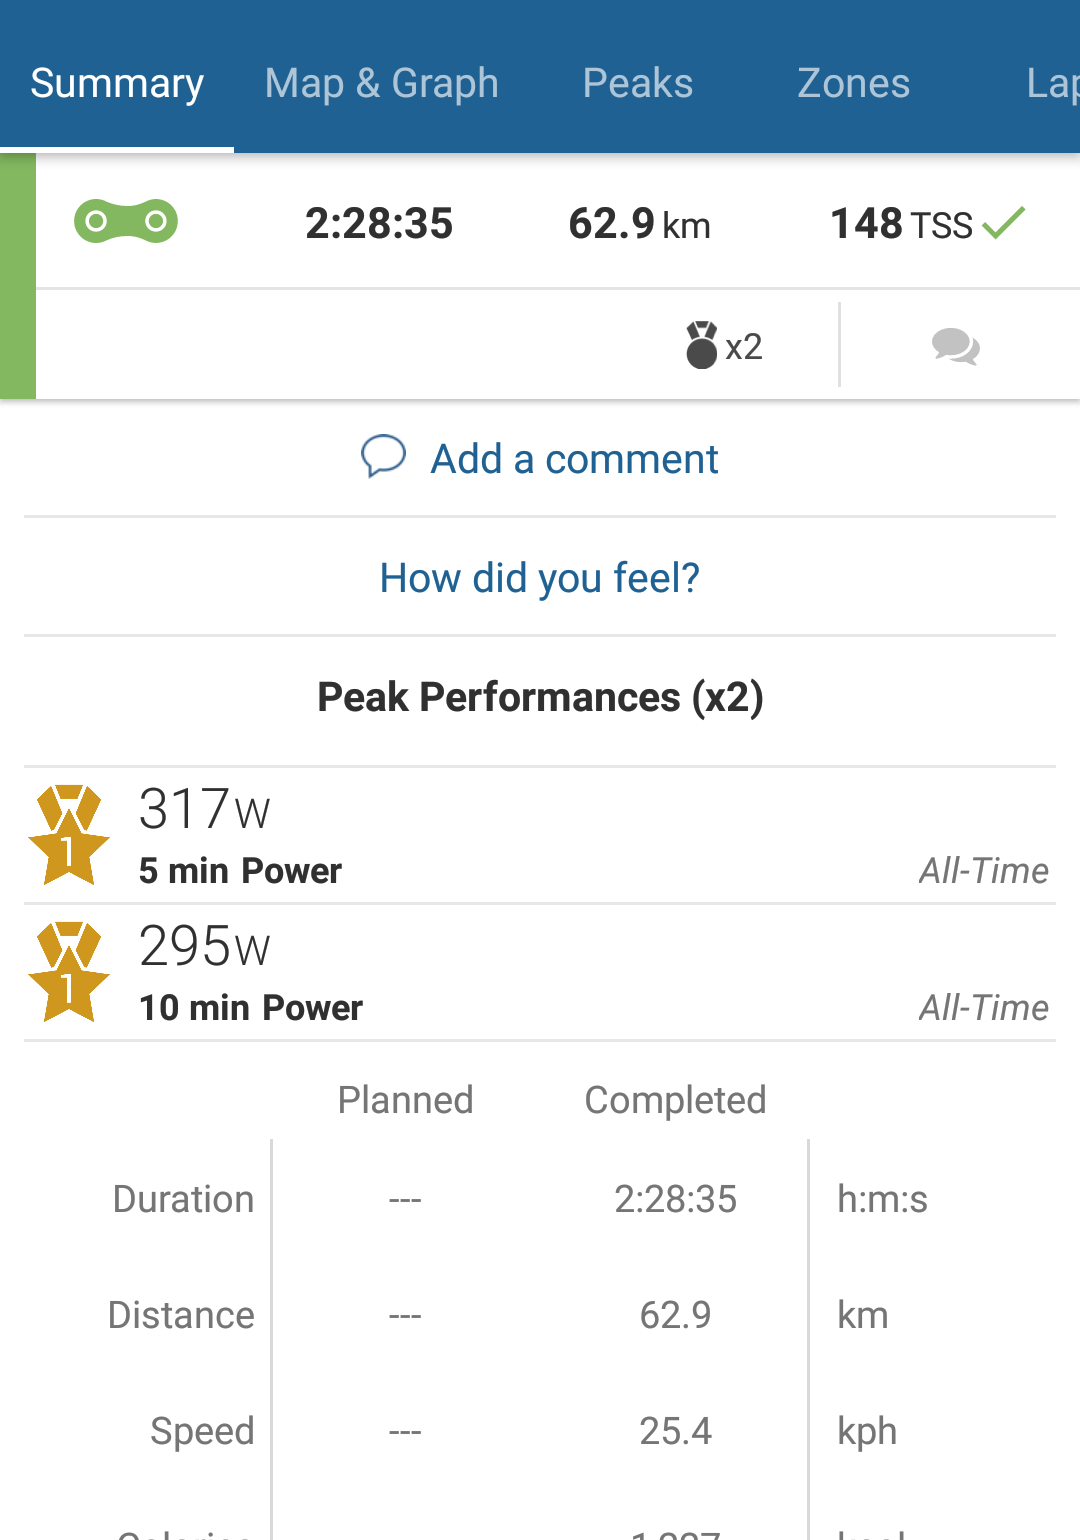The height and width of the screenshot is (1540, 1080).
Task: Open the 295 W 10 min Power record
Action: [x=540, y=973]
